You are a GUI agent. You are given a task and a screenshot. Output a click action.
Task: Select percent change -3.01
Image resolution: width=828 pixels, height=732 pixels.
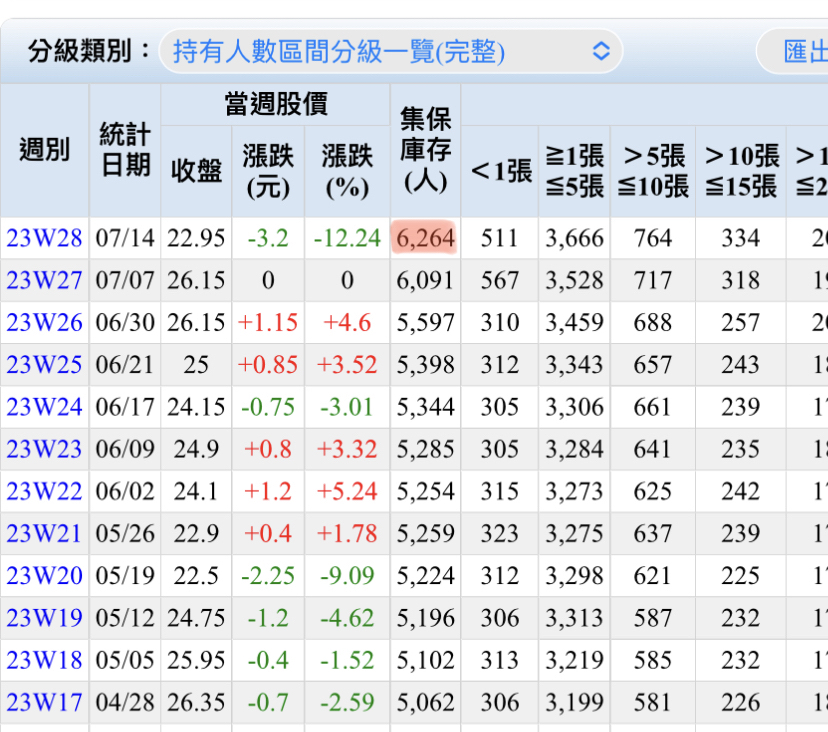pos(347,407)
